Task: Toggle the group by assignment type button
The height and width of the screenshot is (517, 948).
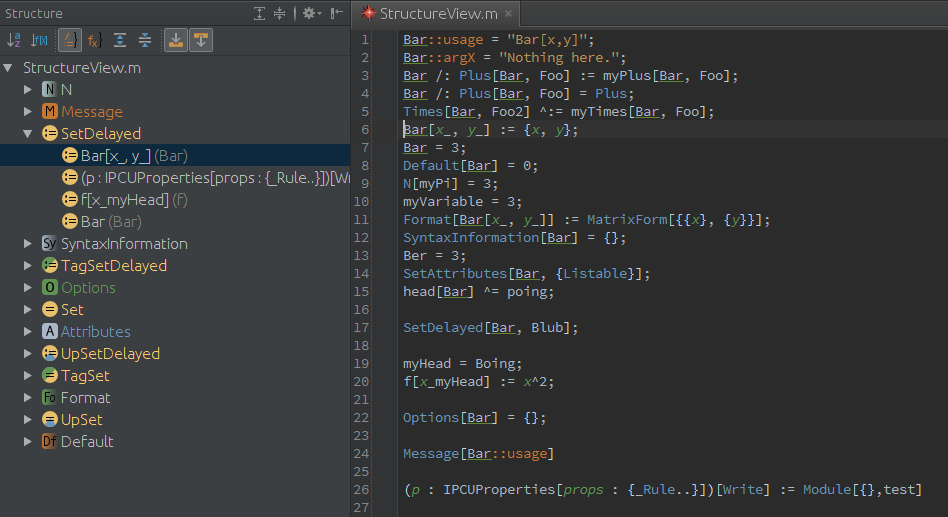Action: (x=69, y=40)
